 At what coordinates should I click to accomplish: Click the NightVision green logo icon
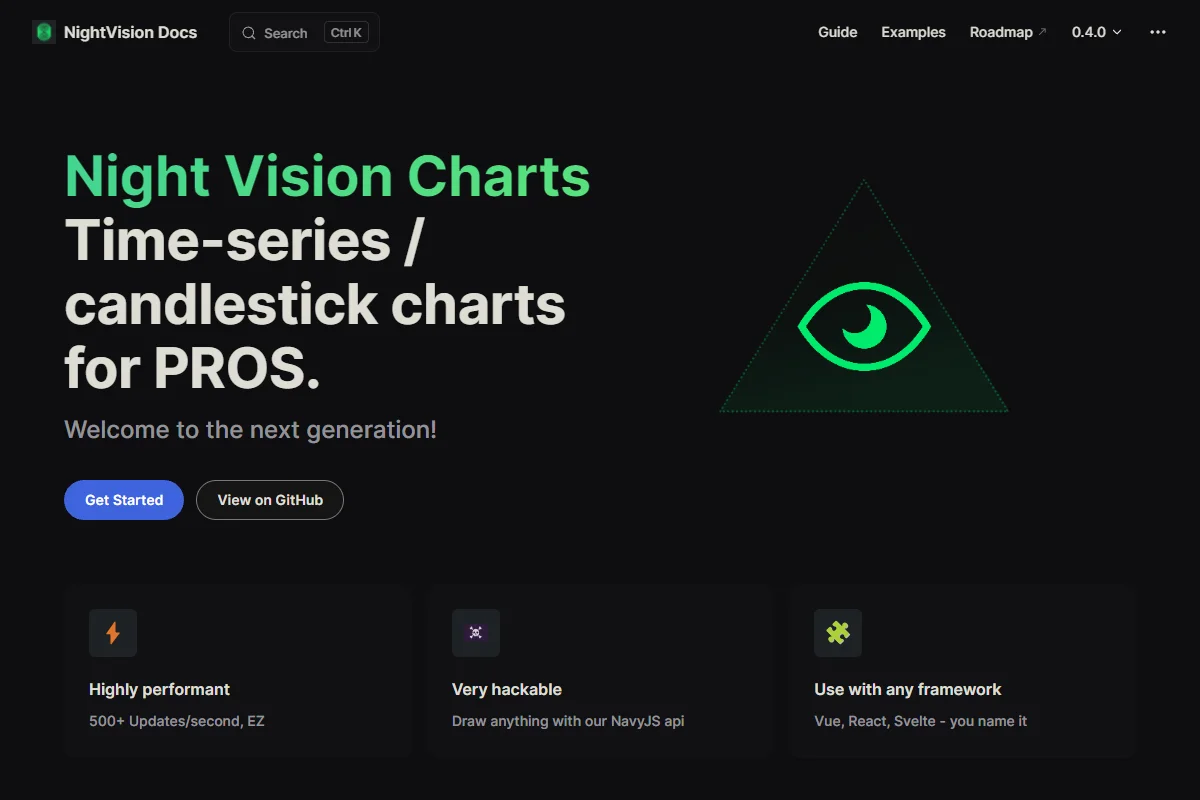(44, 32)
